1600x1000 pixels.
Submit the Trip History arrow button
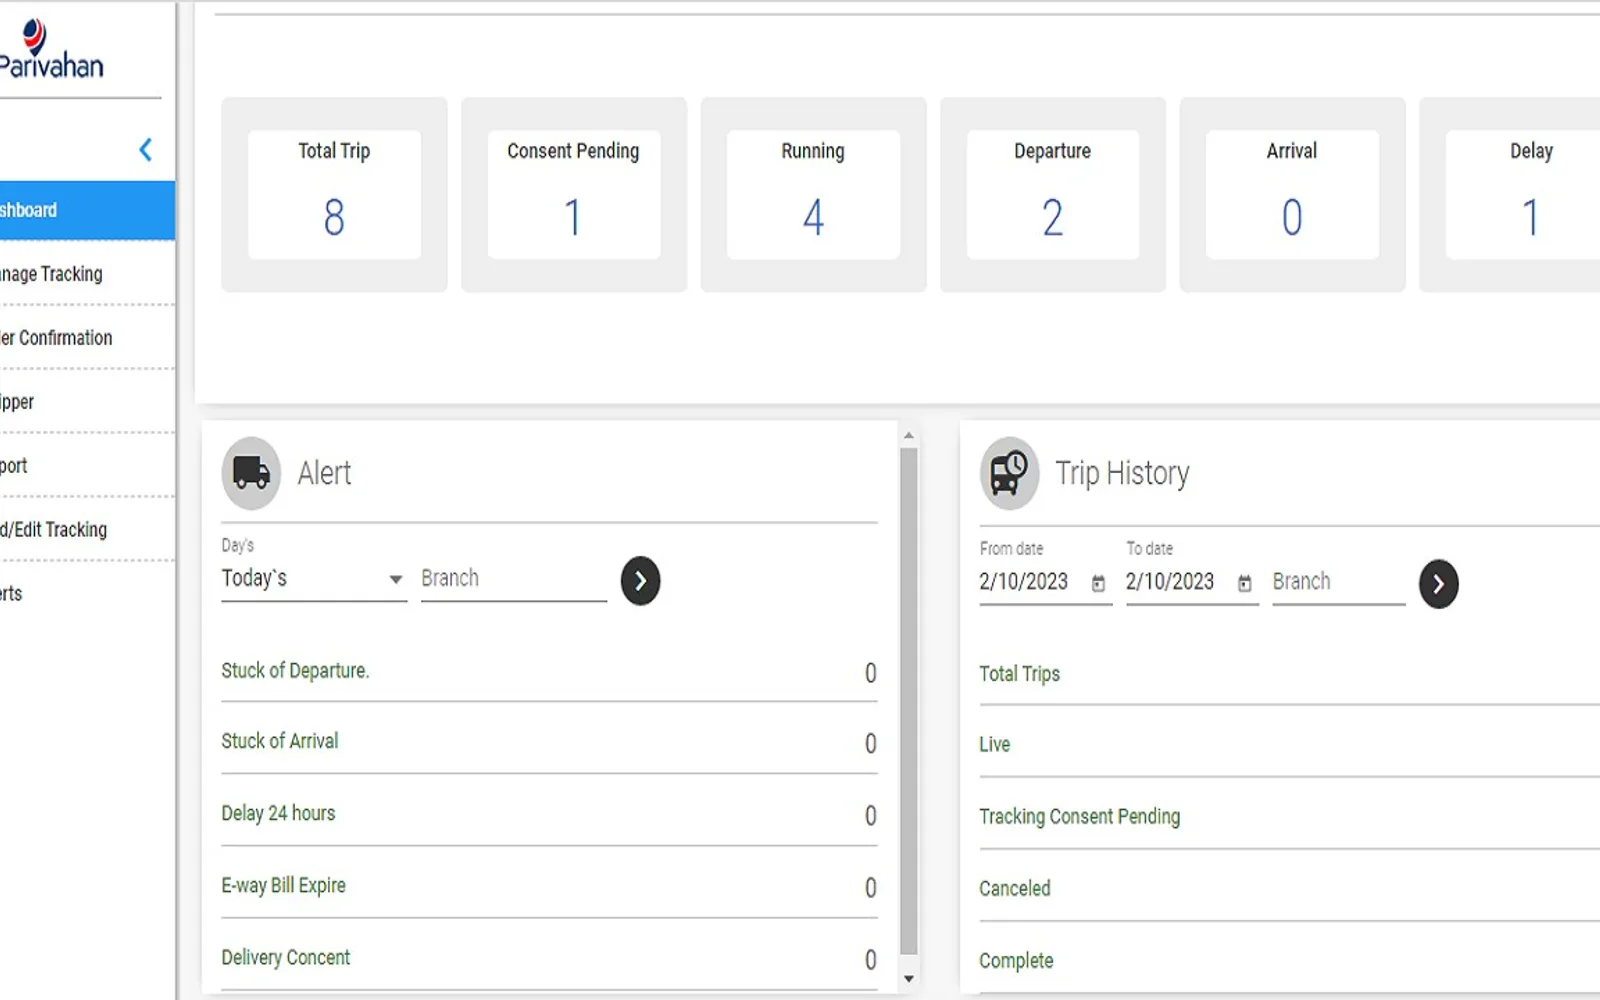point(1438,584)
